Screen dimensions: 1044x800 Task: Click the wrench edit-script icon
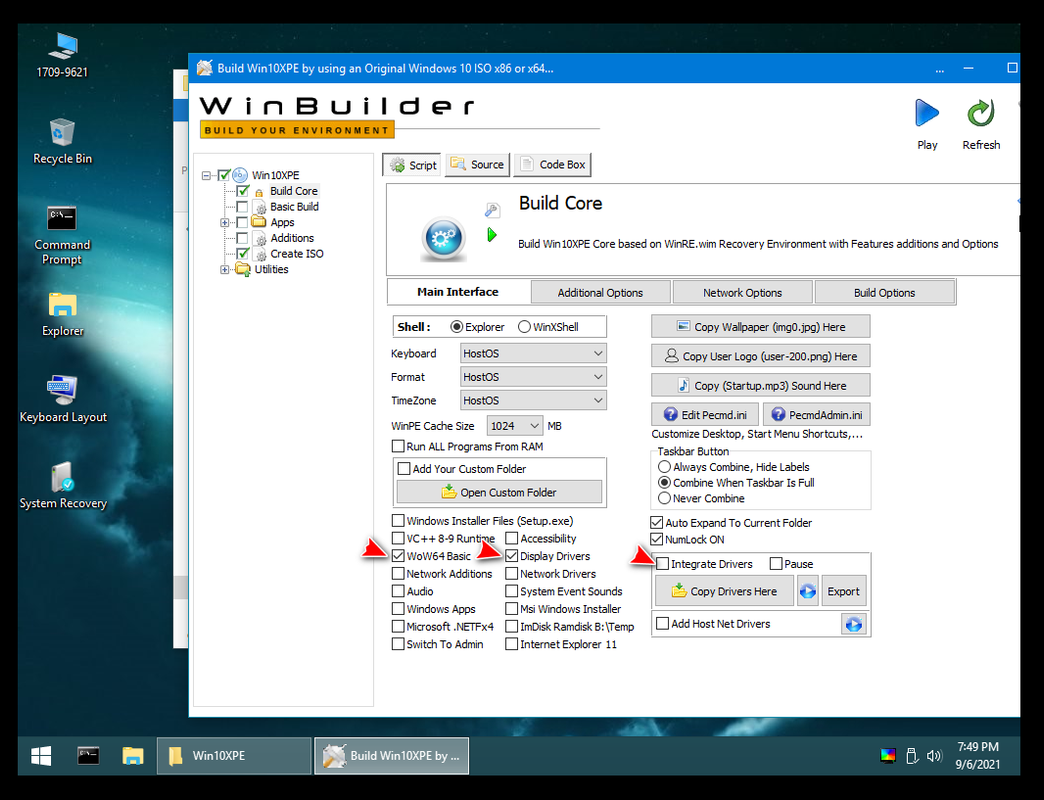tap(492, 210)
